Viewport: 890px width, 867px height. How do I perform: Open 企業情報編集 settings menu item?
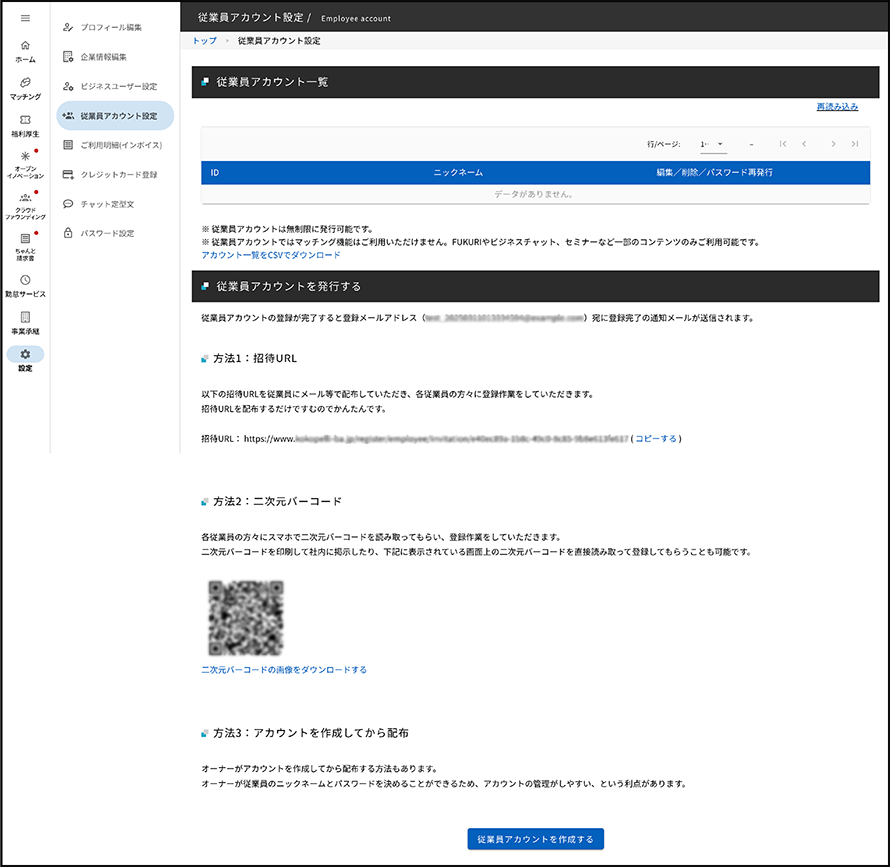click(103, 57)
